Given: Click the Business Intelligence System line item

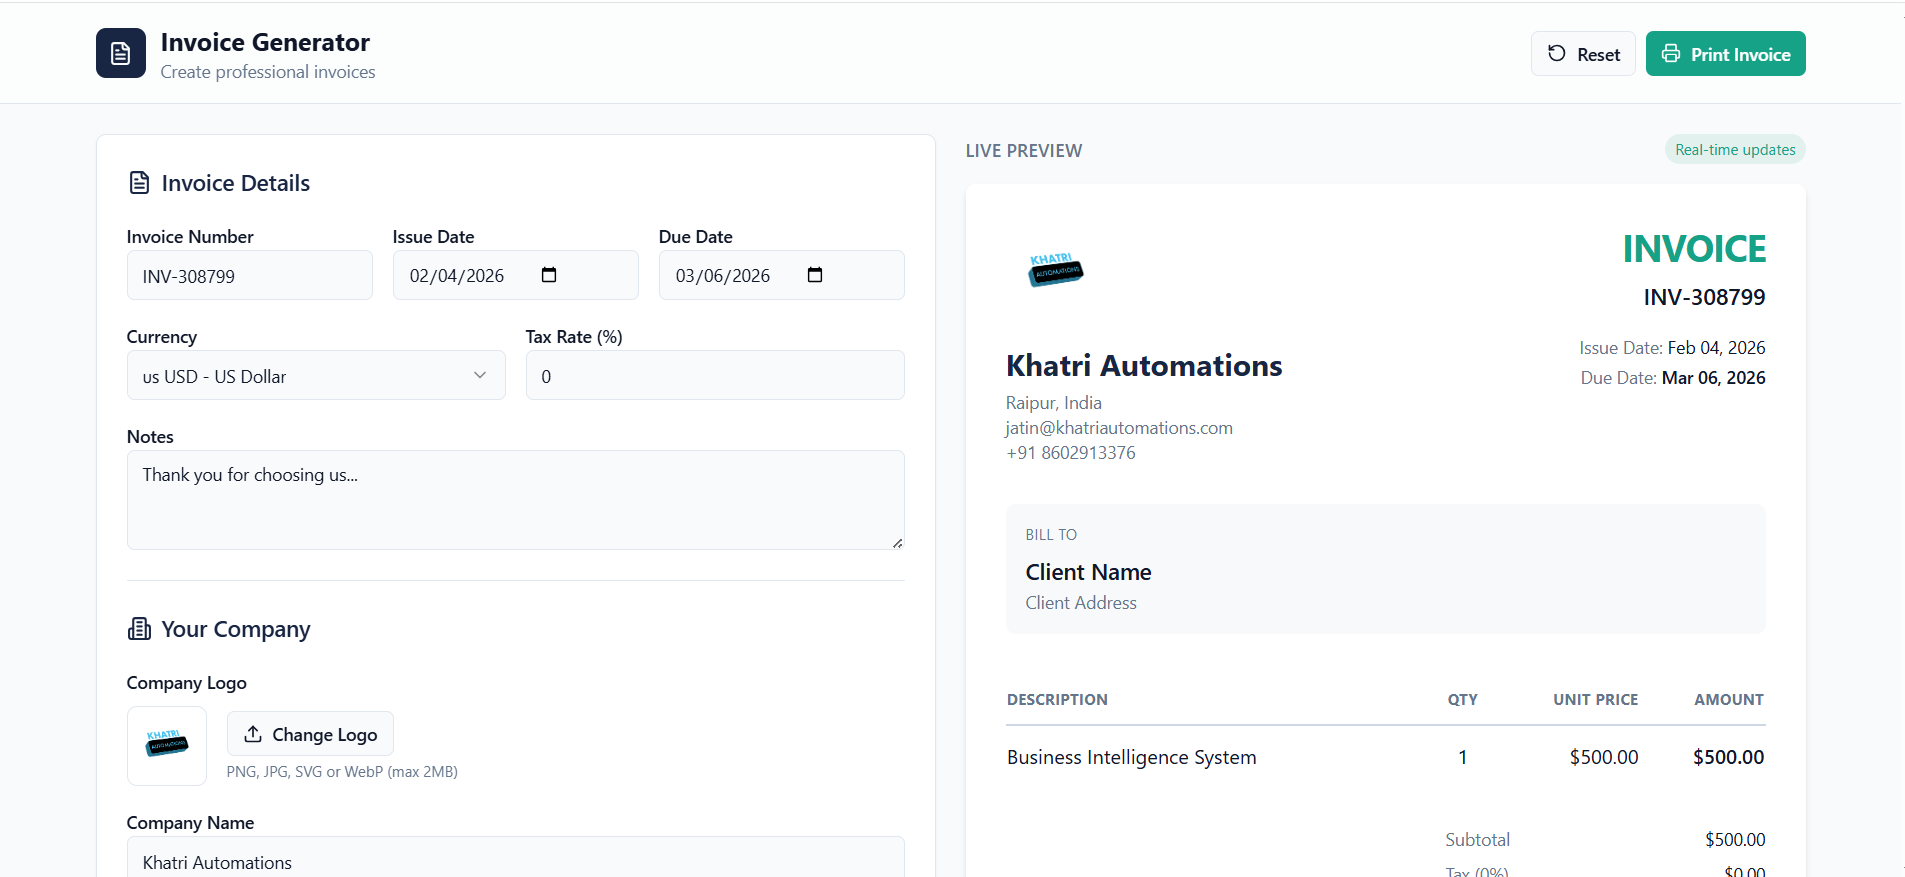Looking at the screenshot, I should (x=1131, y=757).
